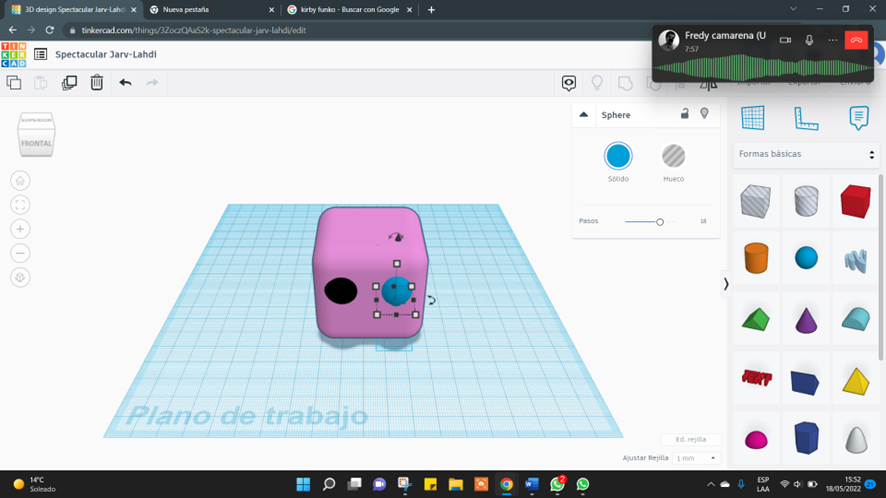Adjust the Pasos slider handle
The height and width of the screenshot is (498, 886).
coord(659,222)
